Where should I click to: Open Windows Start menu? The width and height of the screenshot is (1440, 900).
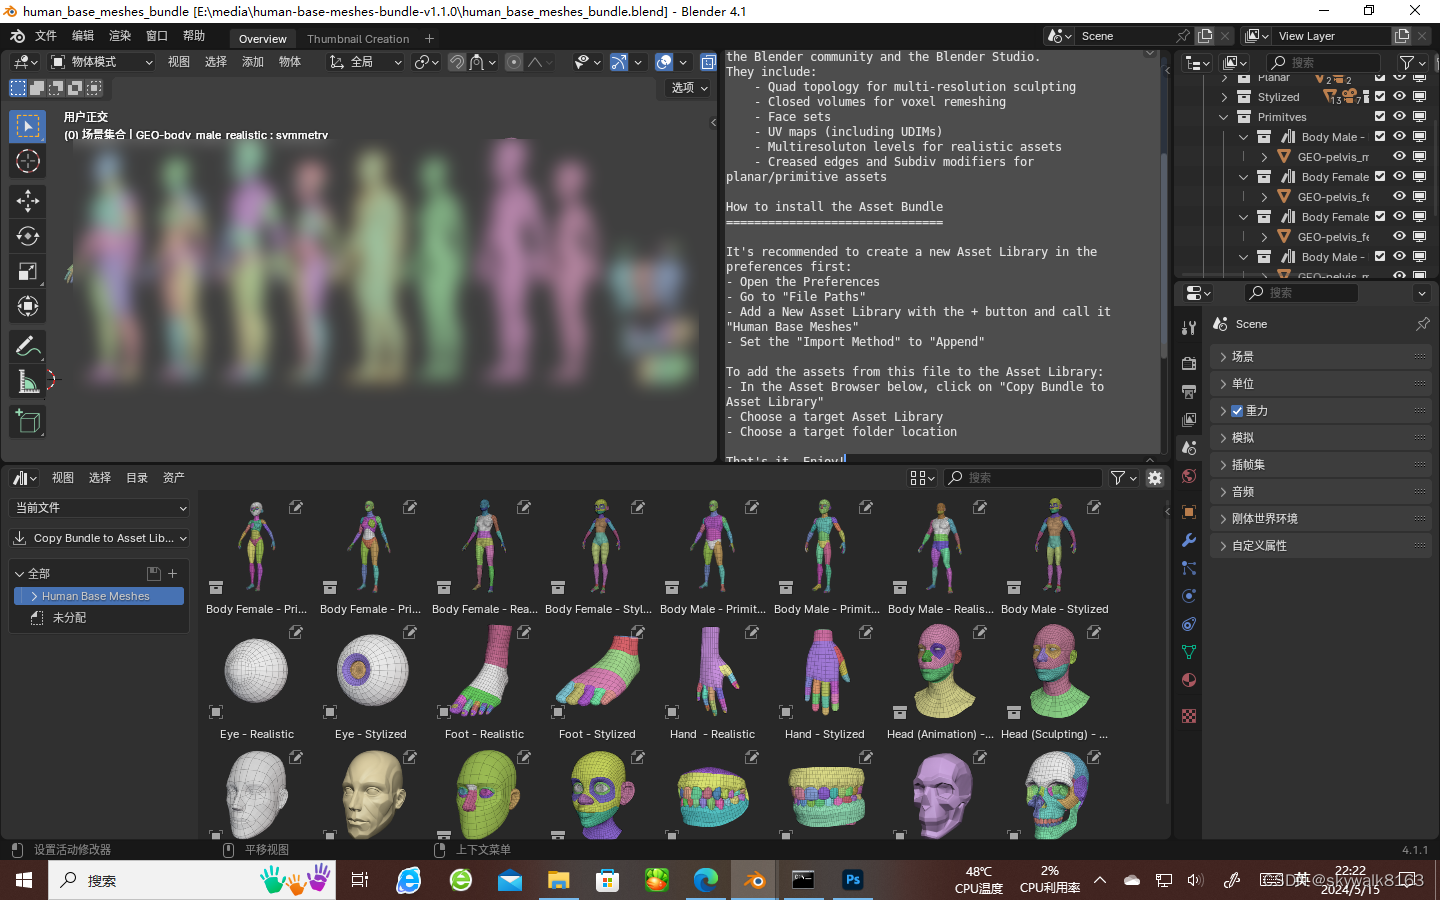[x=24, y=880]
